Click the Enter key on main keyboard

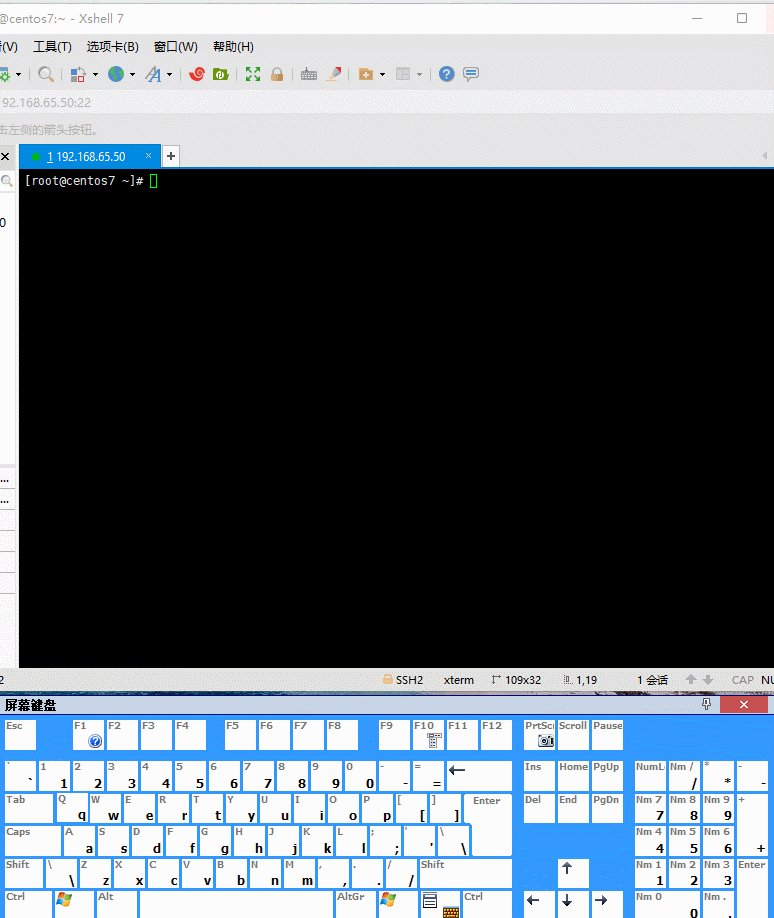pos(488,824)
